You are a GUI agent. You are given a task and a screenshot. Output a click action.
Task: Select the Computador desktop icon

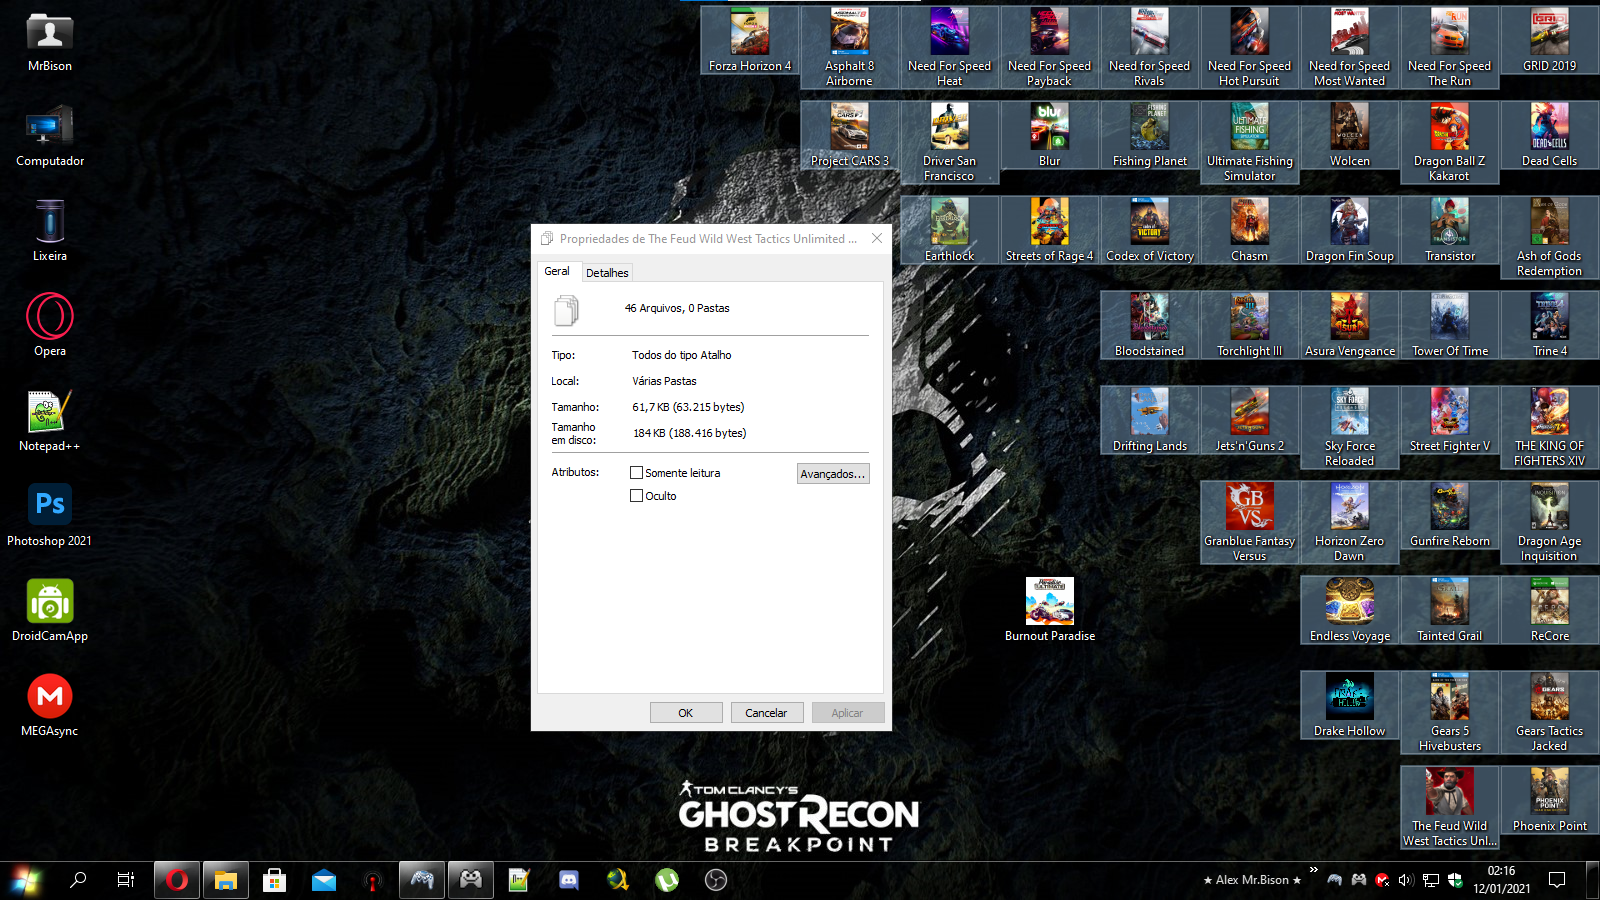point(50,136)
